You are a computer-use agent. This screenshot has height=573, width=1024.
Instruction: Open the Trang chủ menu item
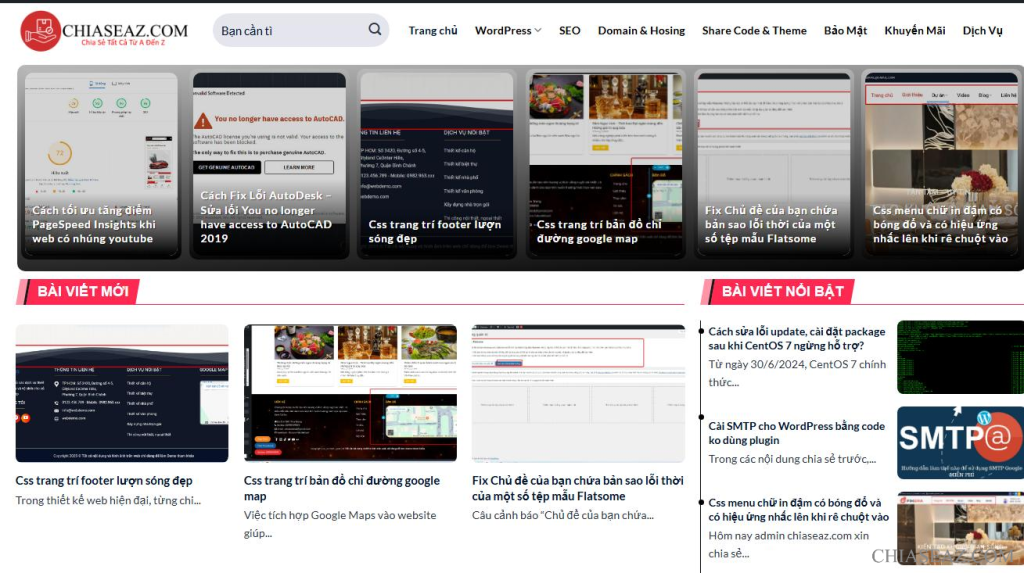pos(433,31)
